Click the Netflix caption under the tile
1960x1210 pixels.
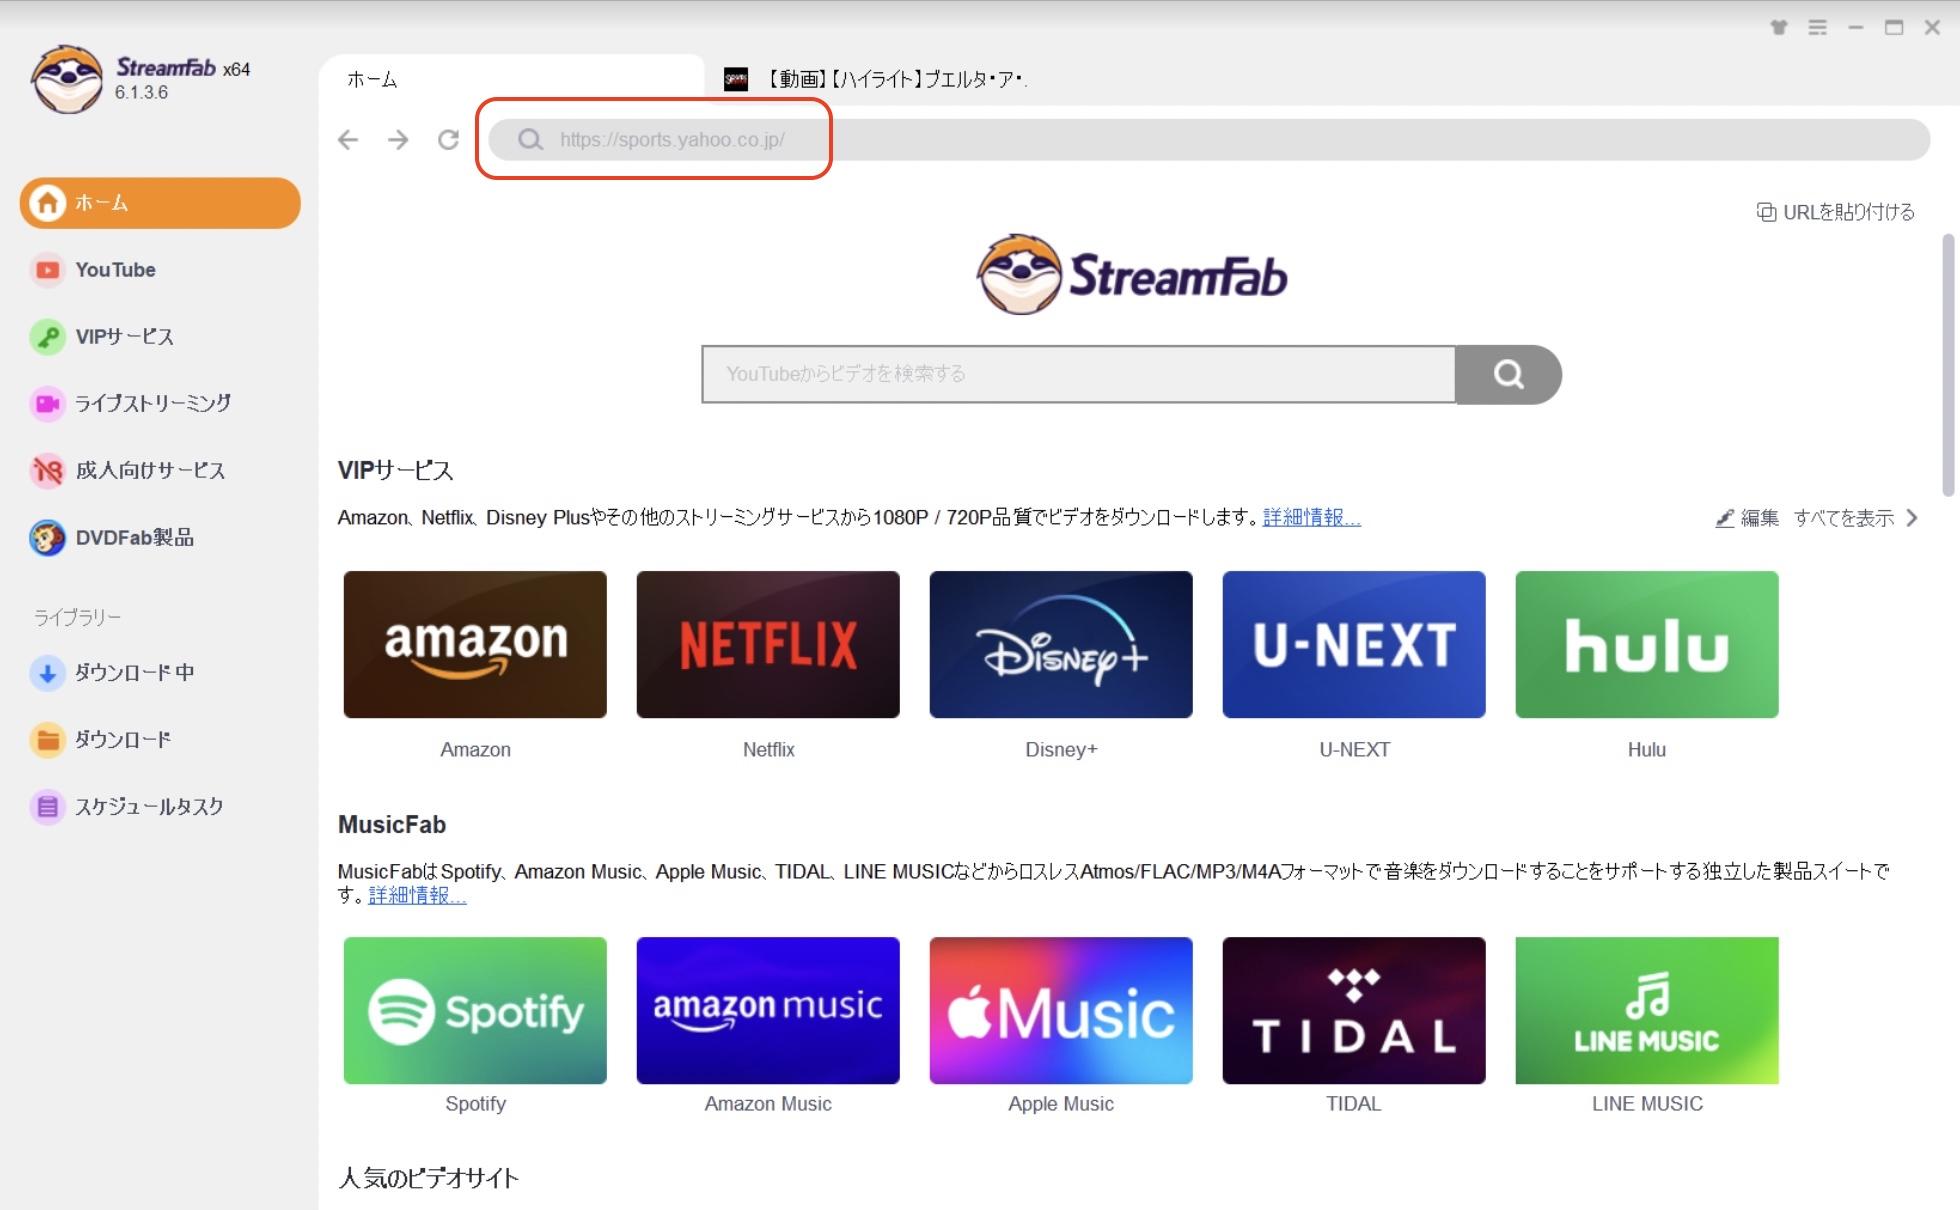768,750
